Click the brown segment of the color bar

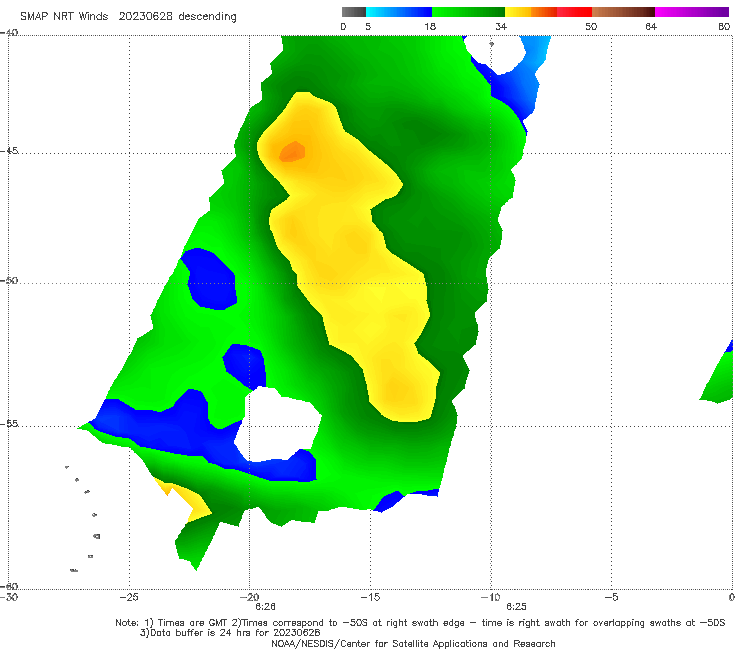pos(623,12)
